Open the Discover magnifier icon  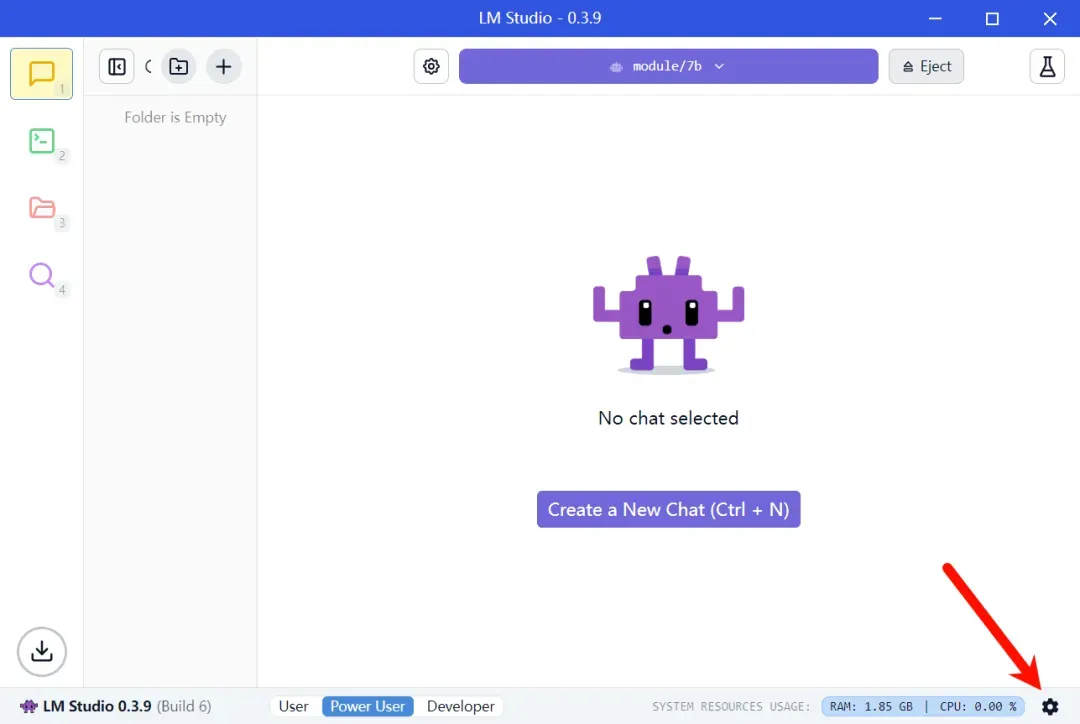point(41,275)
